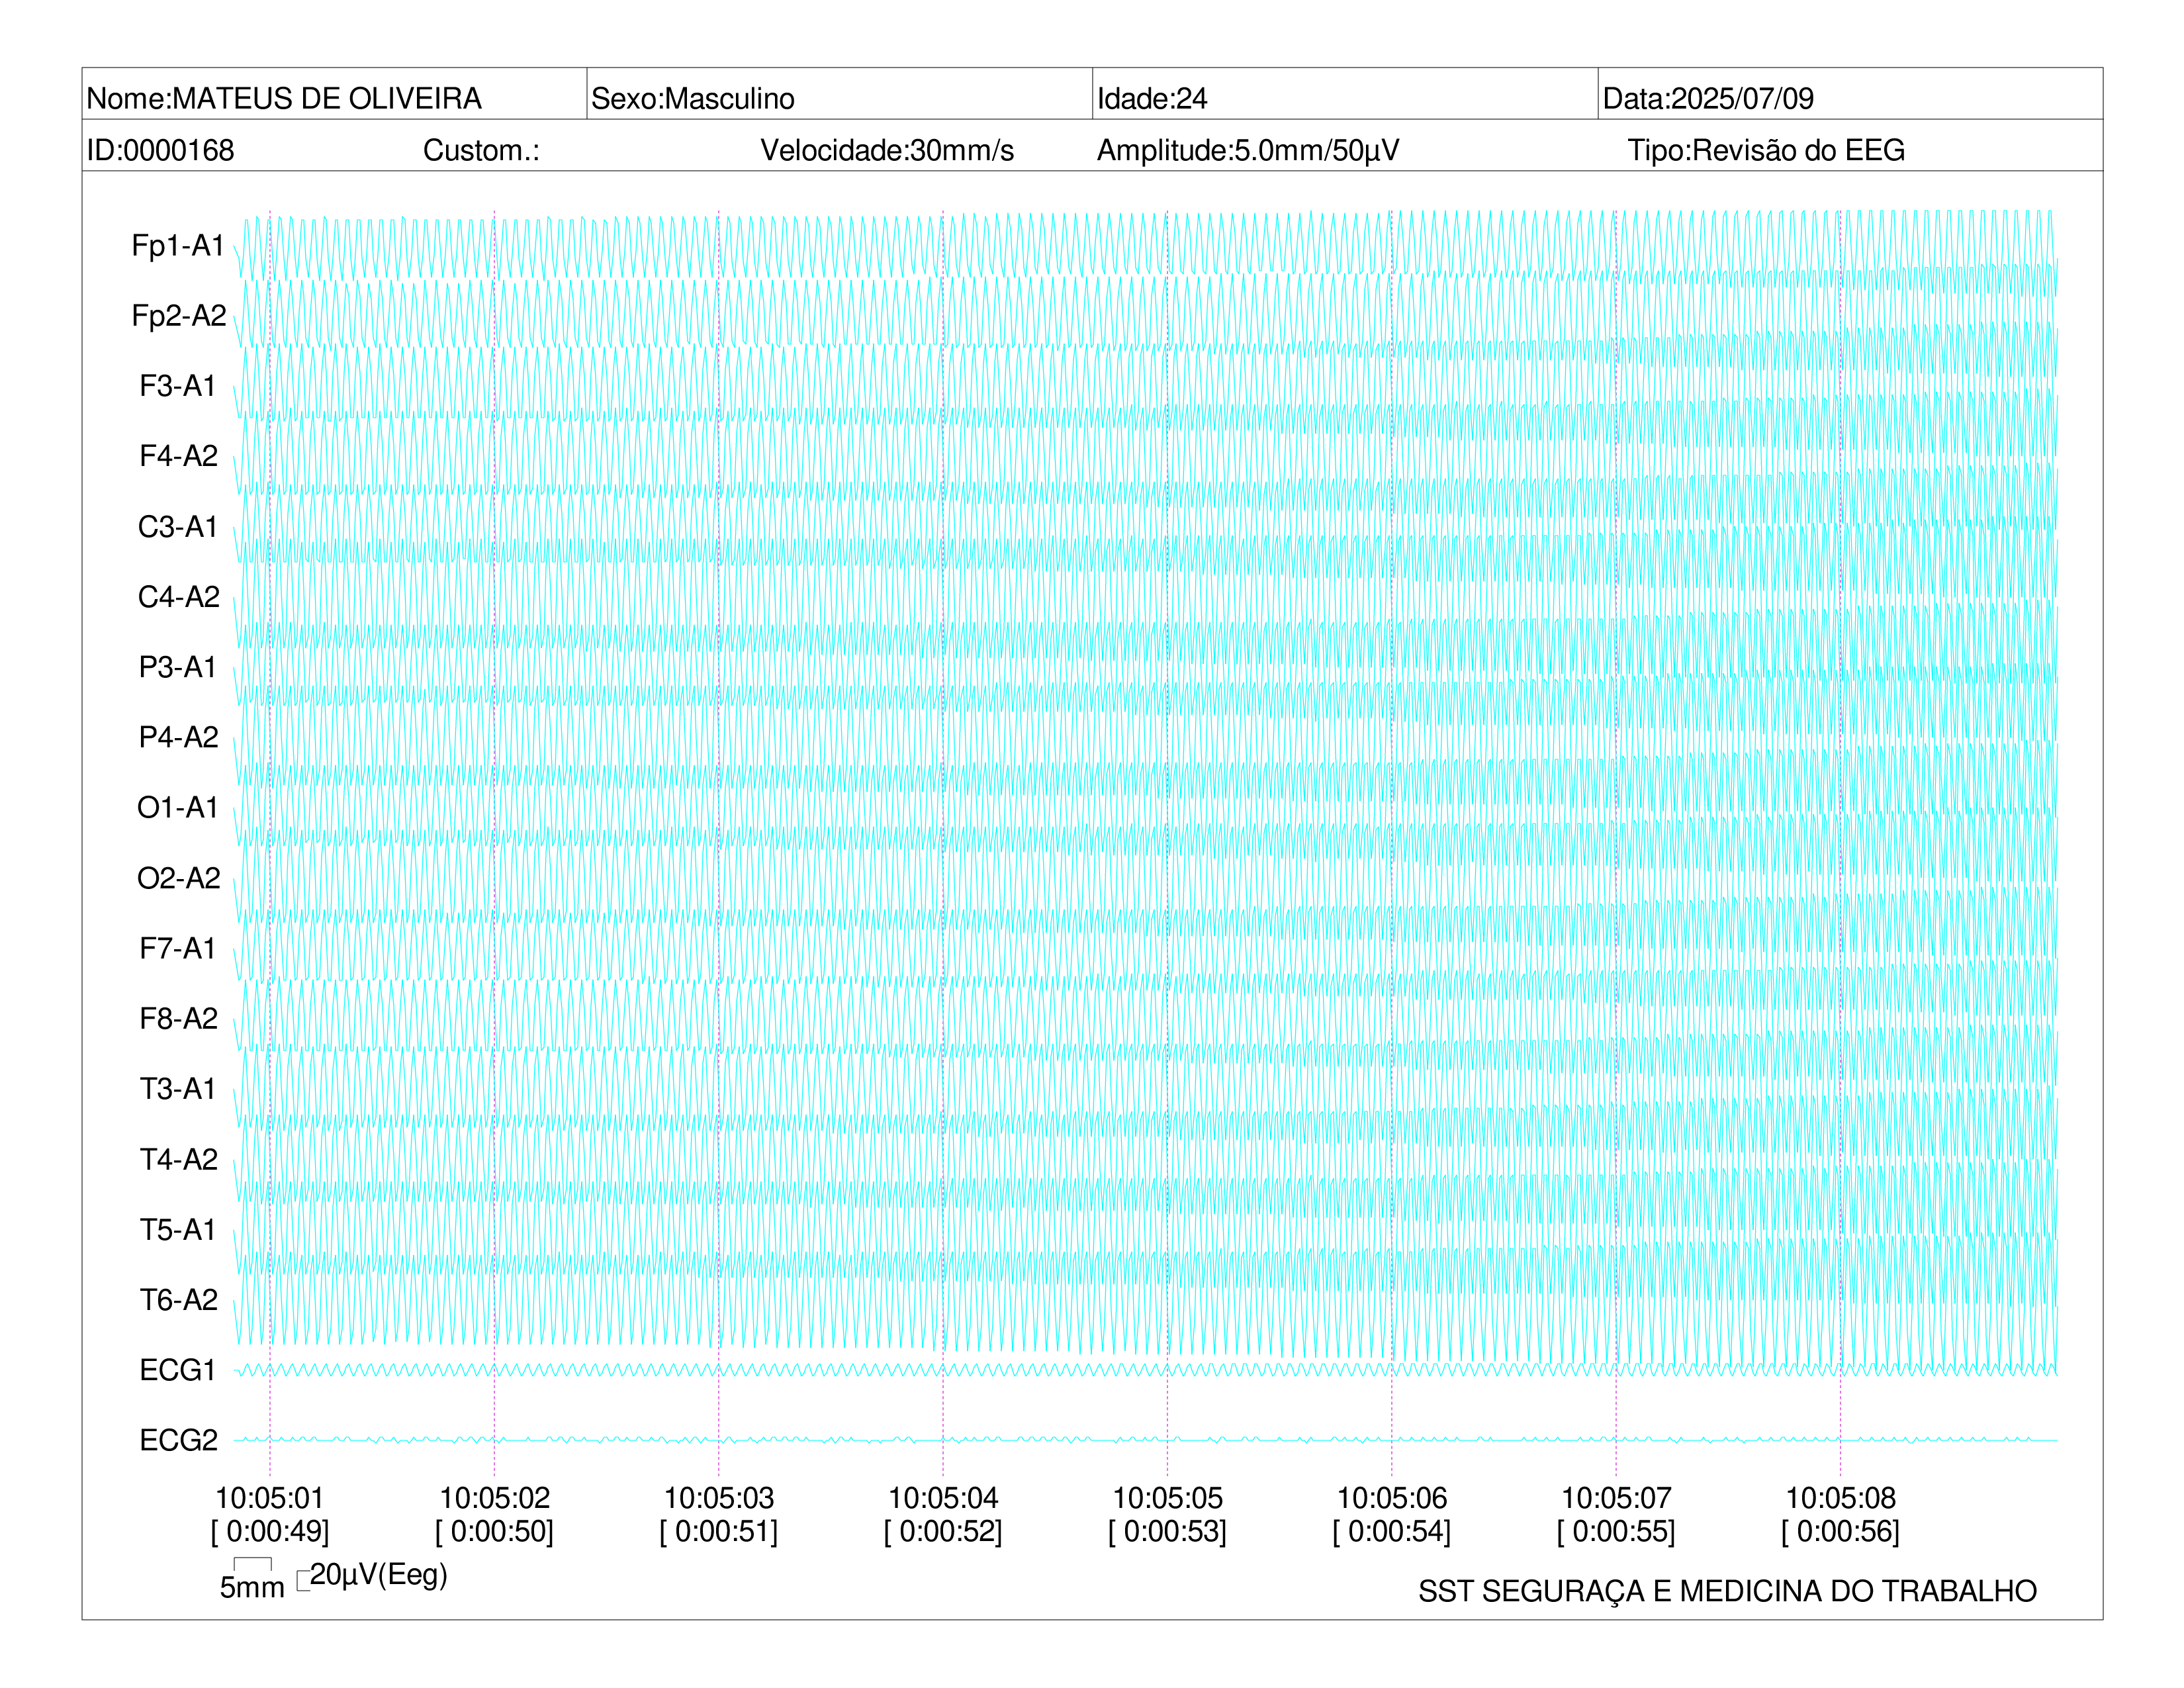Click the Amplitude:5.0mm/50µV value
2184x1688 pixels.
point(1248,150)
